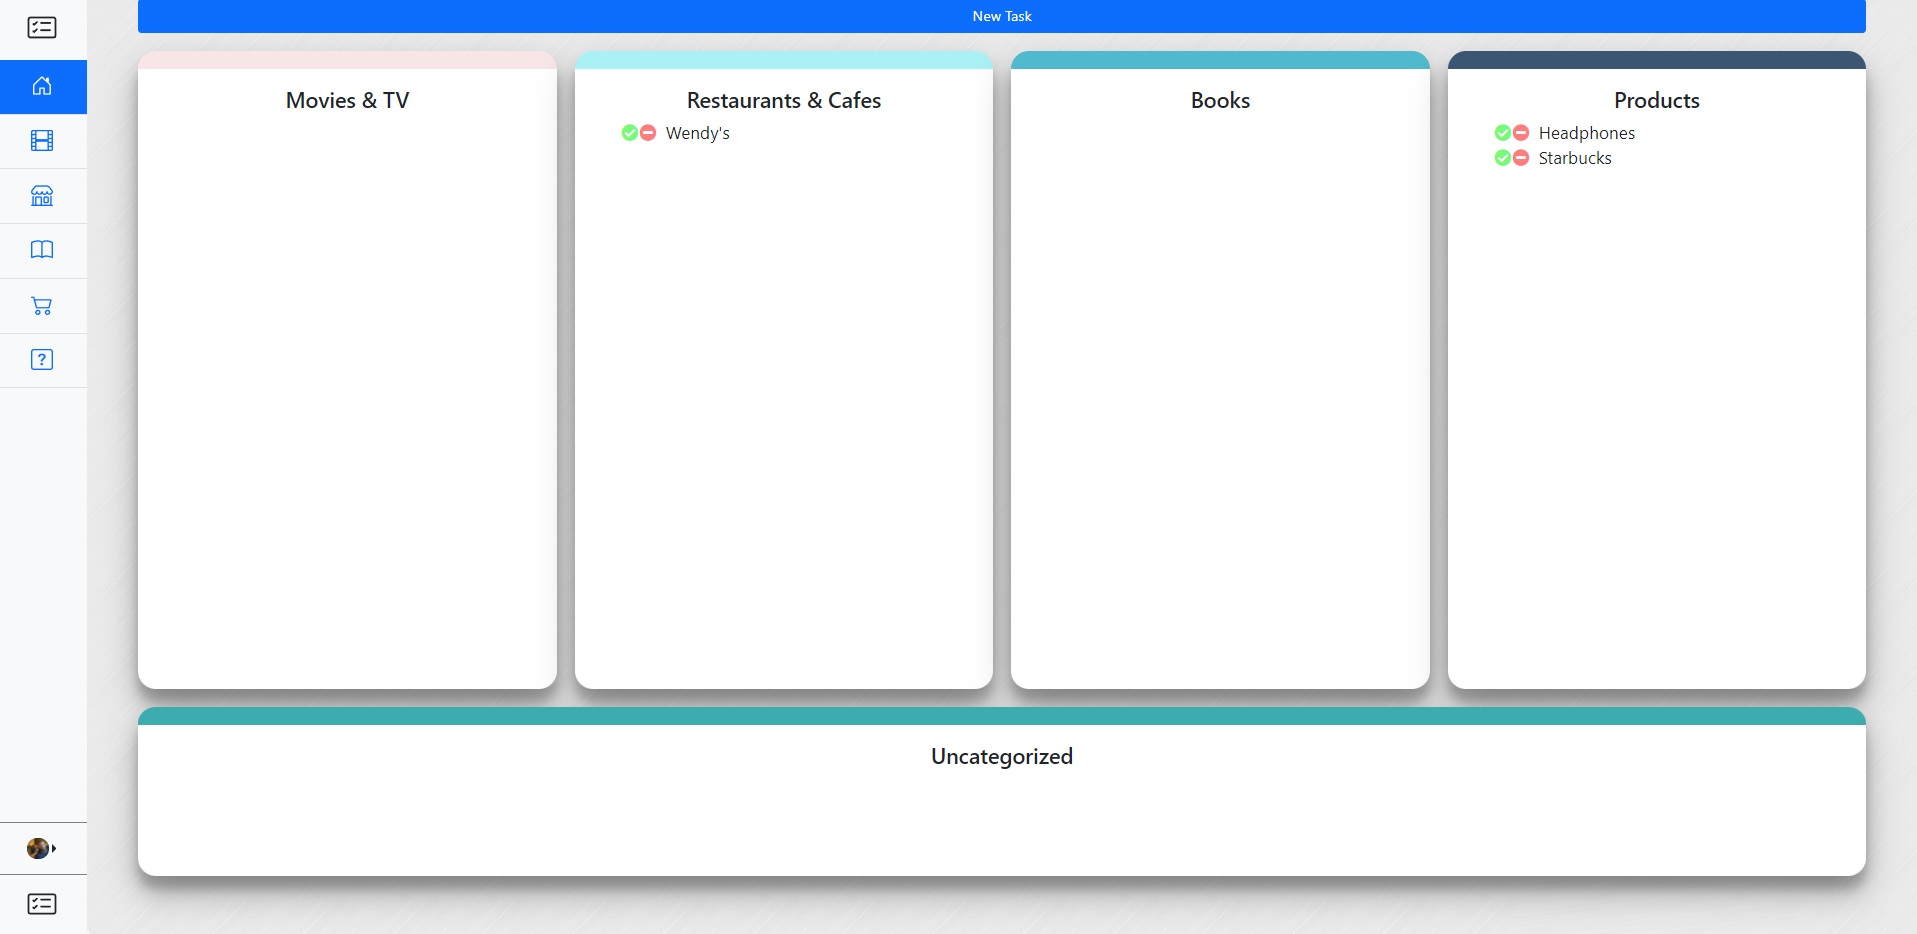The image size is (1917, 934).
Task: Open the question mark icon in sidebar
Action: coord(42,360)
